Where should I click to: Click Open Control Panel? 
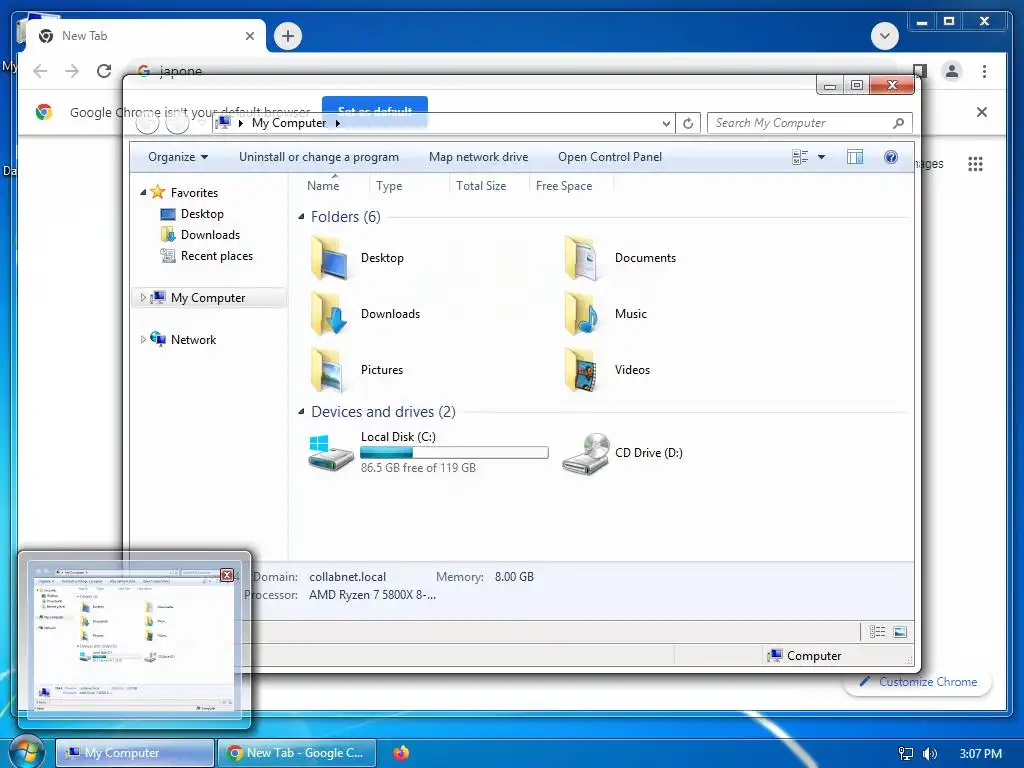point(610,157)
